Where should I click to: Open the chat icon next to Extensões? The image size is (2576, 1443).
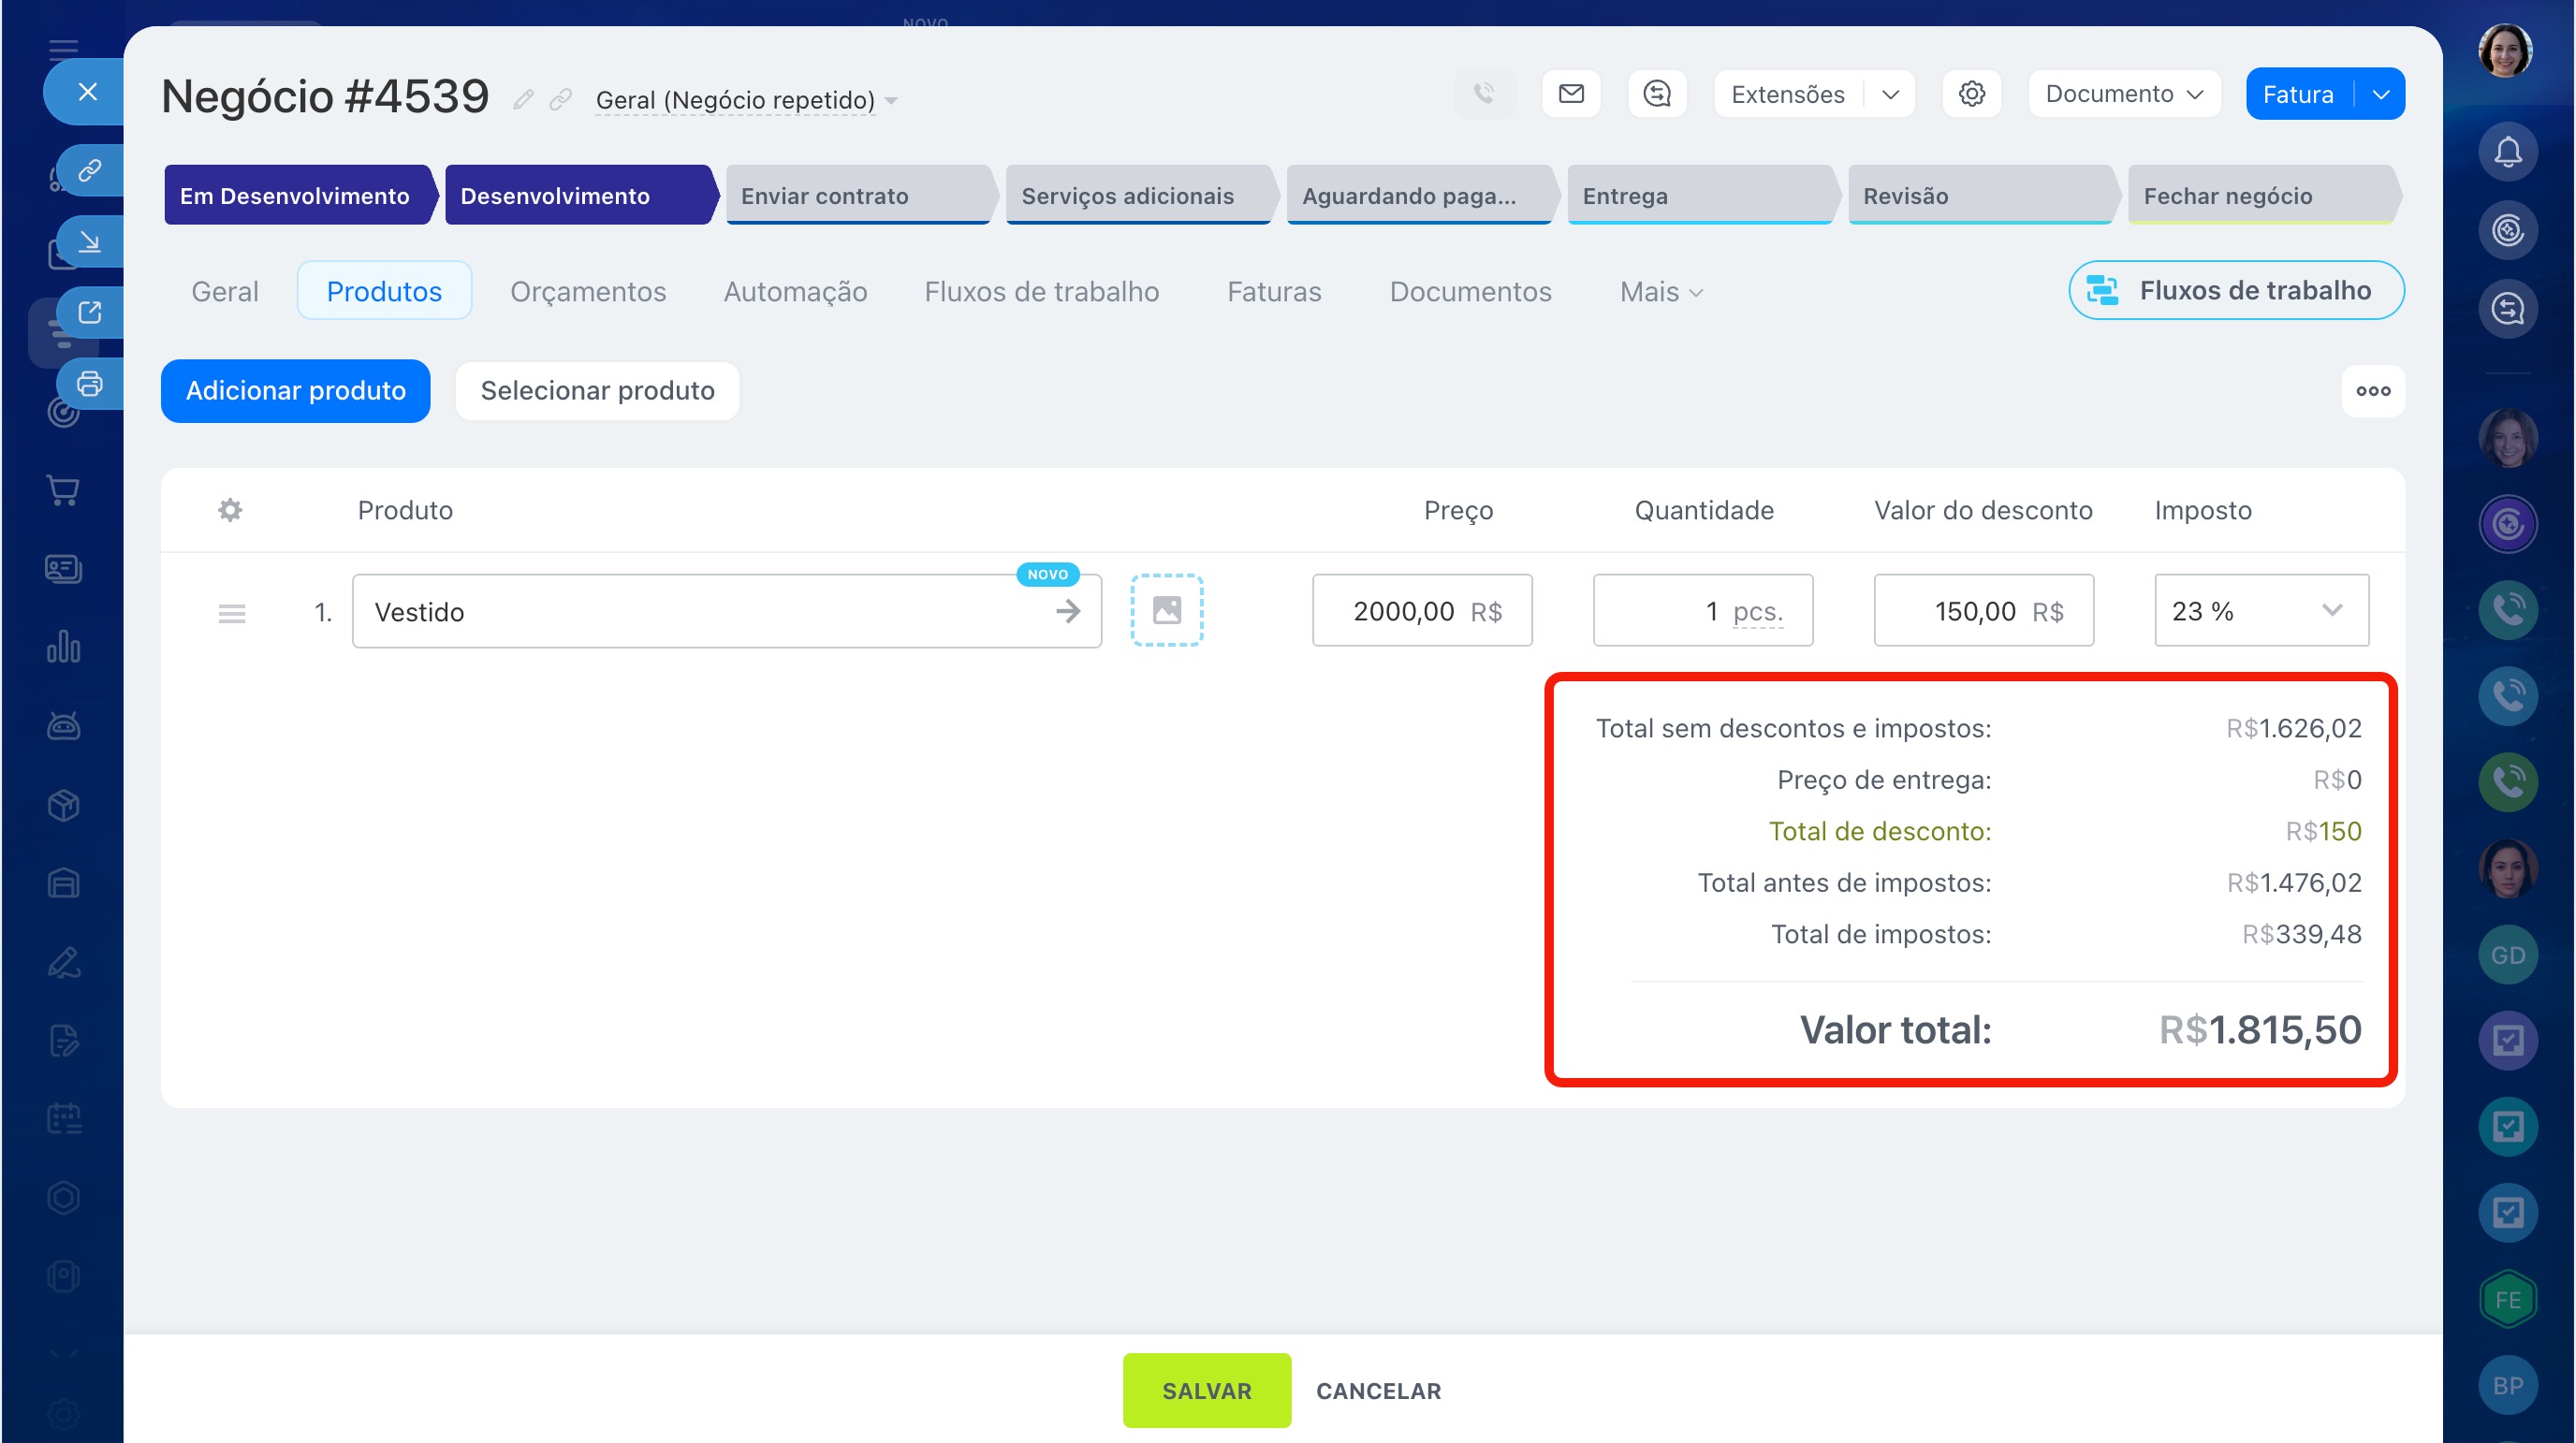pos(1657,94)
